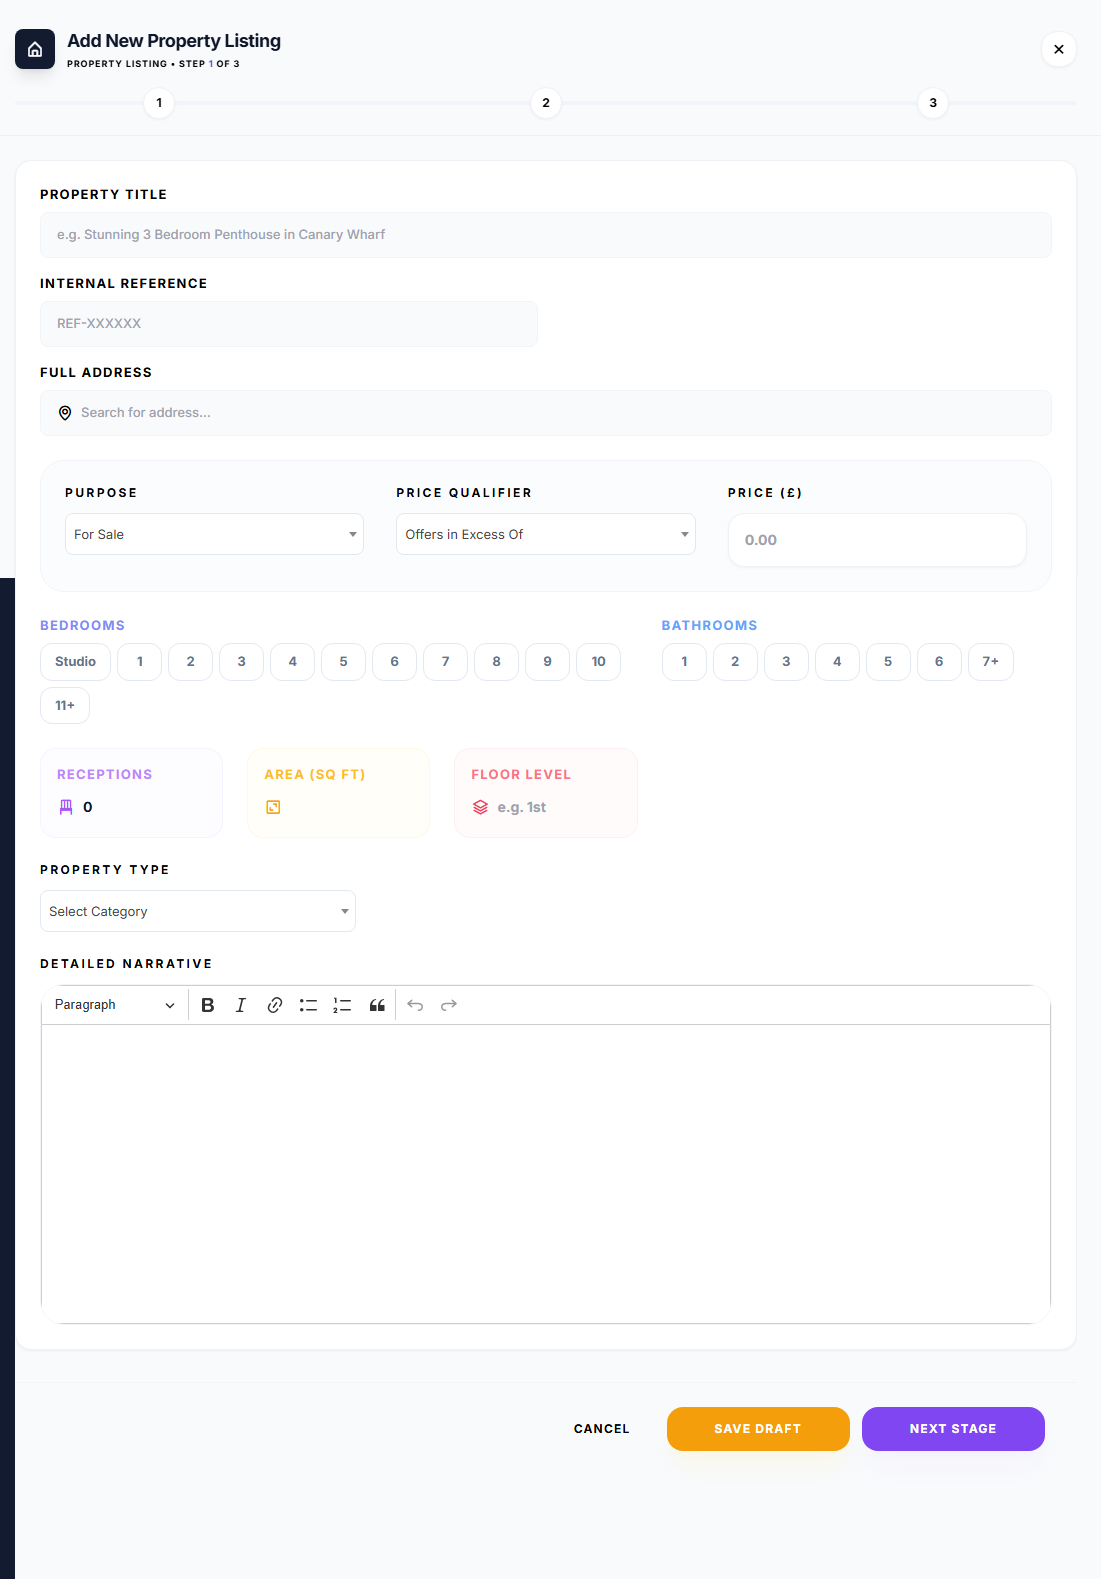Jump to step 2 in the progress bar
Image resolution: width=1101 pixels, height=1579 pixels.
pyautogui.click(x=546, y=103)
